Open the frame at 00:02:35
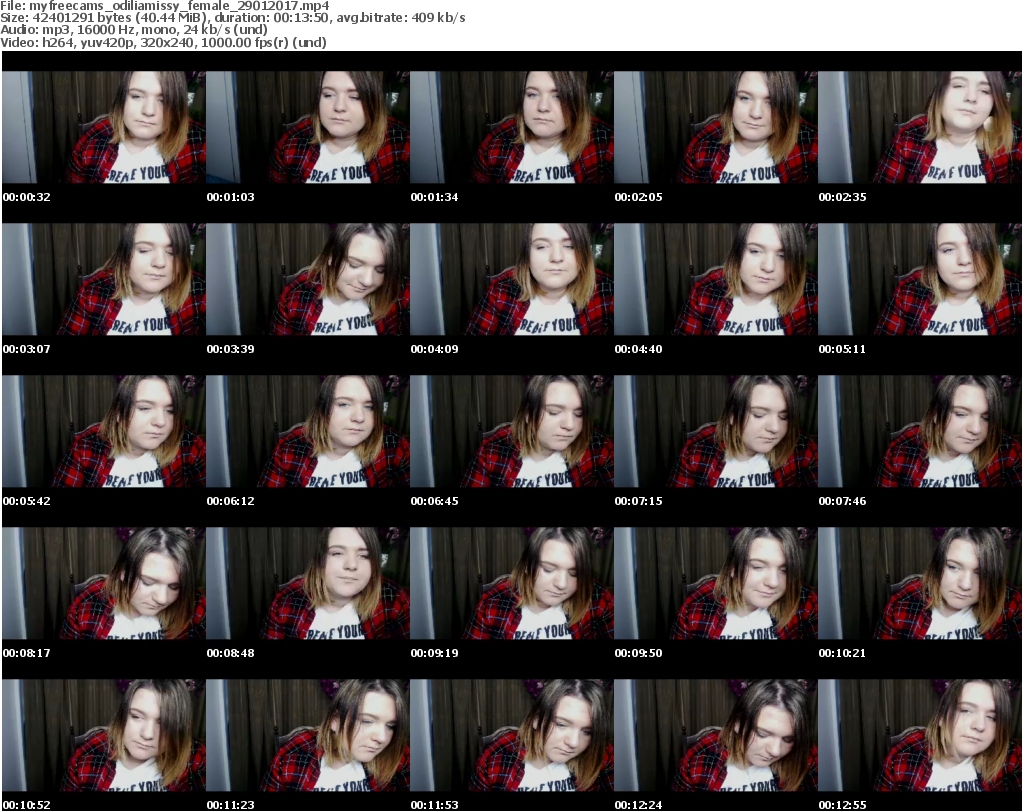The width and height of the screenshot is (1024, 811). tap(919, 127)
